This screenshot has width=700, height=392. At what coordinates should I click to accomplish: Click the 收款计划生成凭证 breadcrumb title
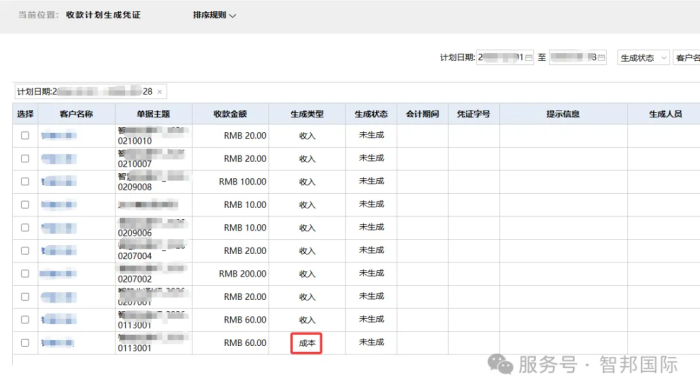[x=103, y=15]
